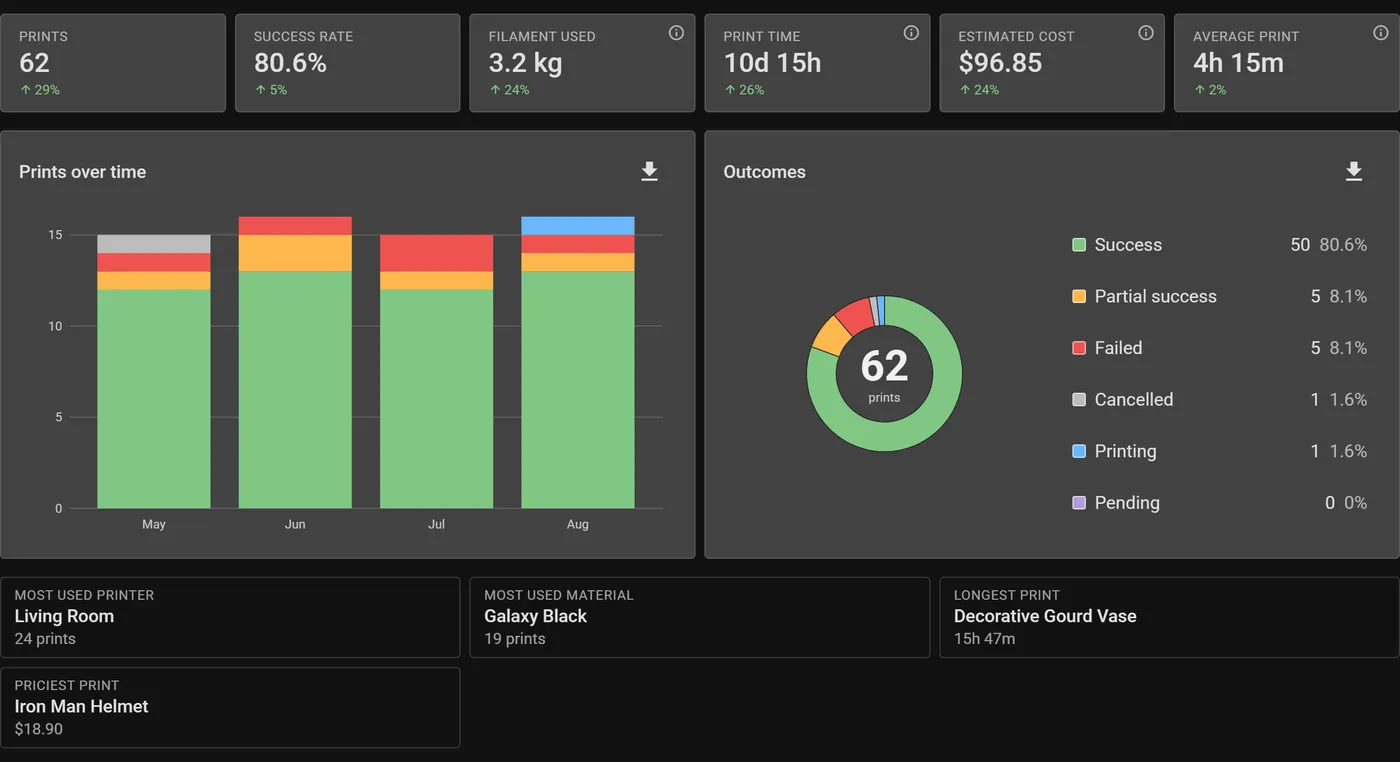The image size is (1400, 762).
Task: Click the grey cancelled segment of May bar
Action: [154, 244]
